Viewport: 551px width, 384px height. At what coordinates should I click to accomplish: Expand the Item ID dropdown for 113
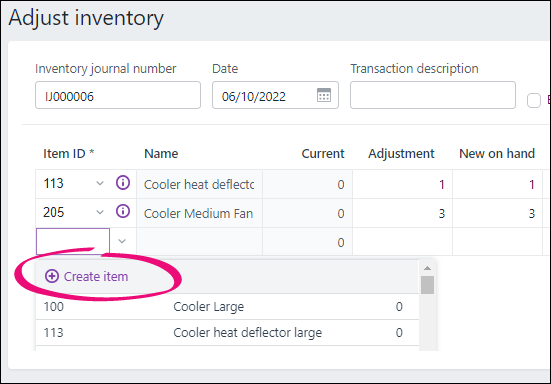pyautogui.click(x=100, y=183)
